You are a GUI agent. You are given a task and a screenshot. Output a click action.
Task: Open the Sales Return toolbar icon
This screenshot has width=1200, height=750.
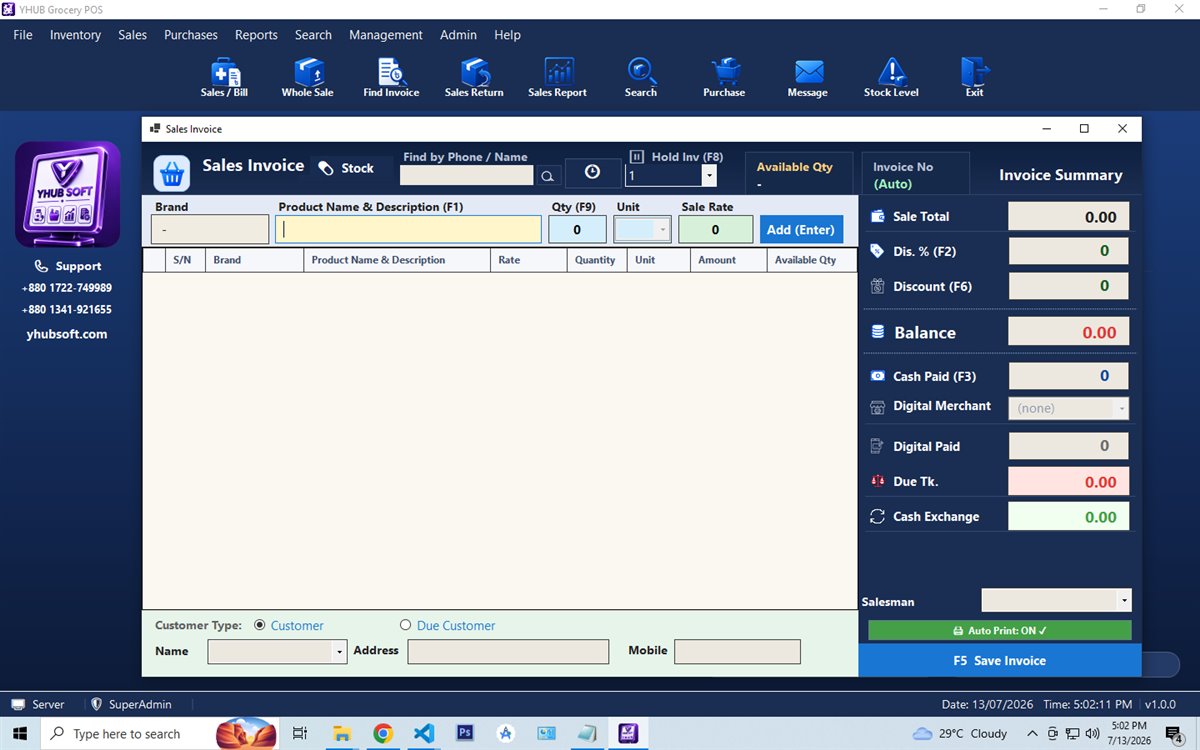coord(474,78)
